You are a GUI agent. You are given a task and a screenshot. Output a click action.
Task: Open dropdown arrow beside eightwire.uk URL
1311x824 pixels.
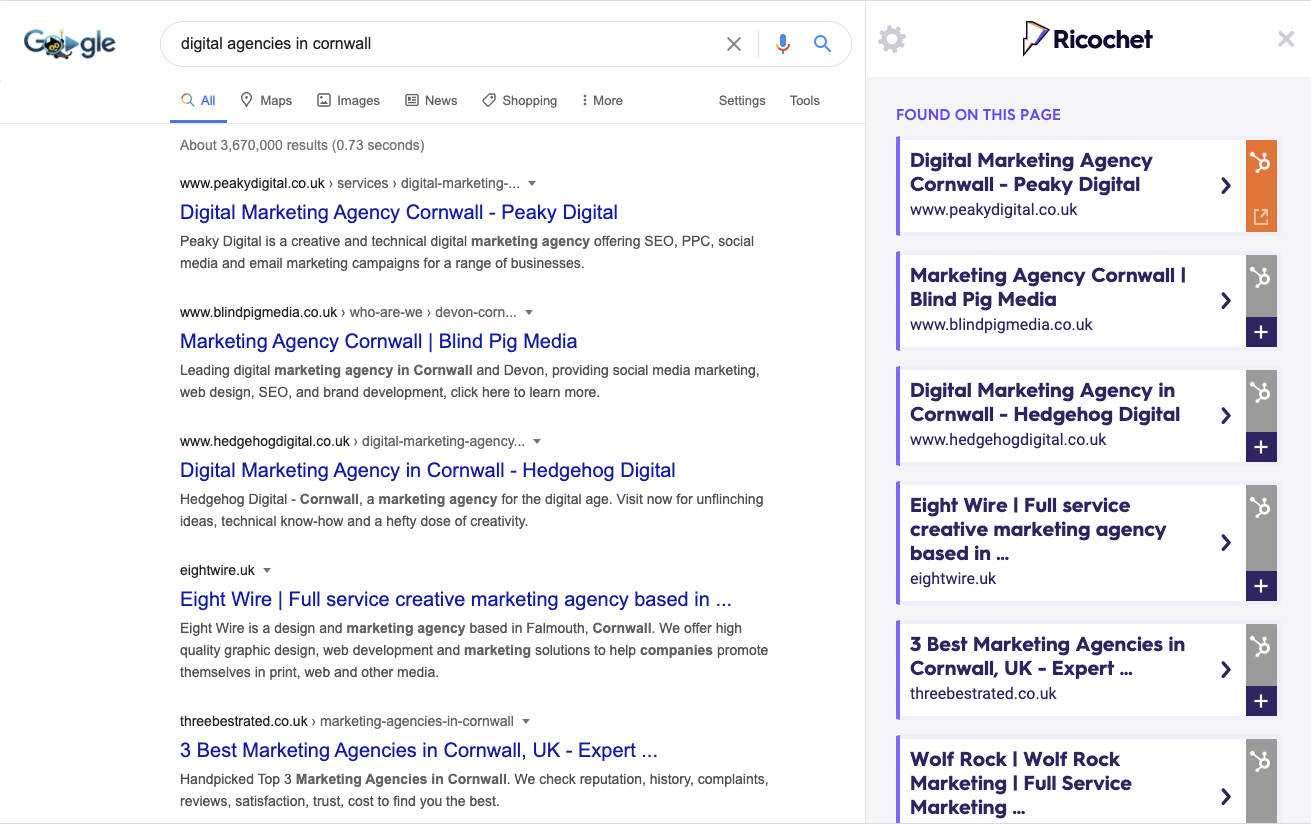(267, 571)
